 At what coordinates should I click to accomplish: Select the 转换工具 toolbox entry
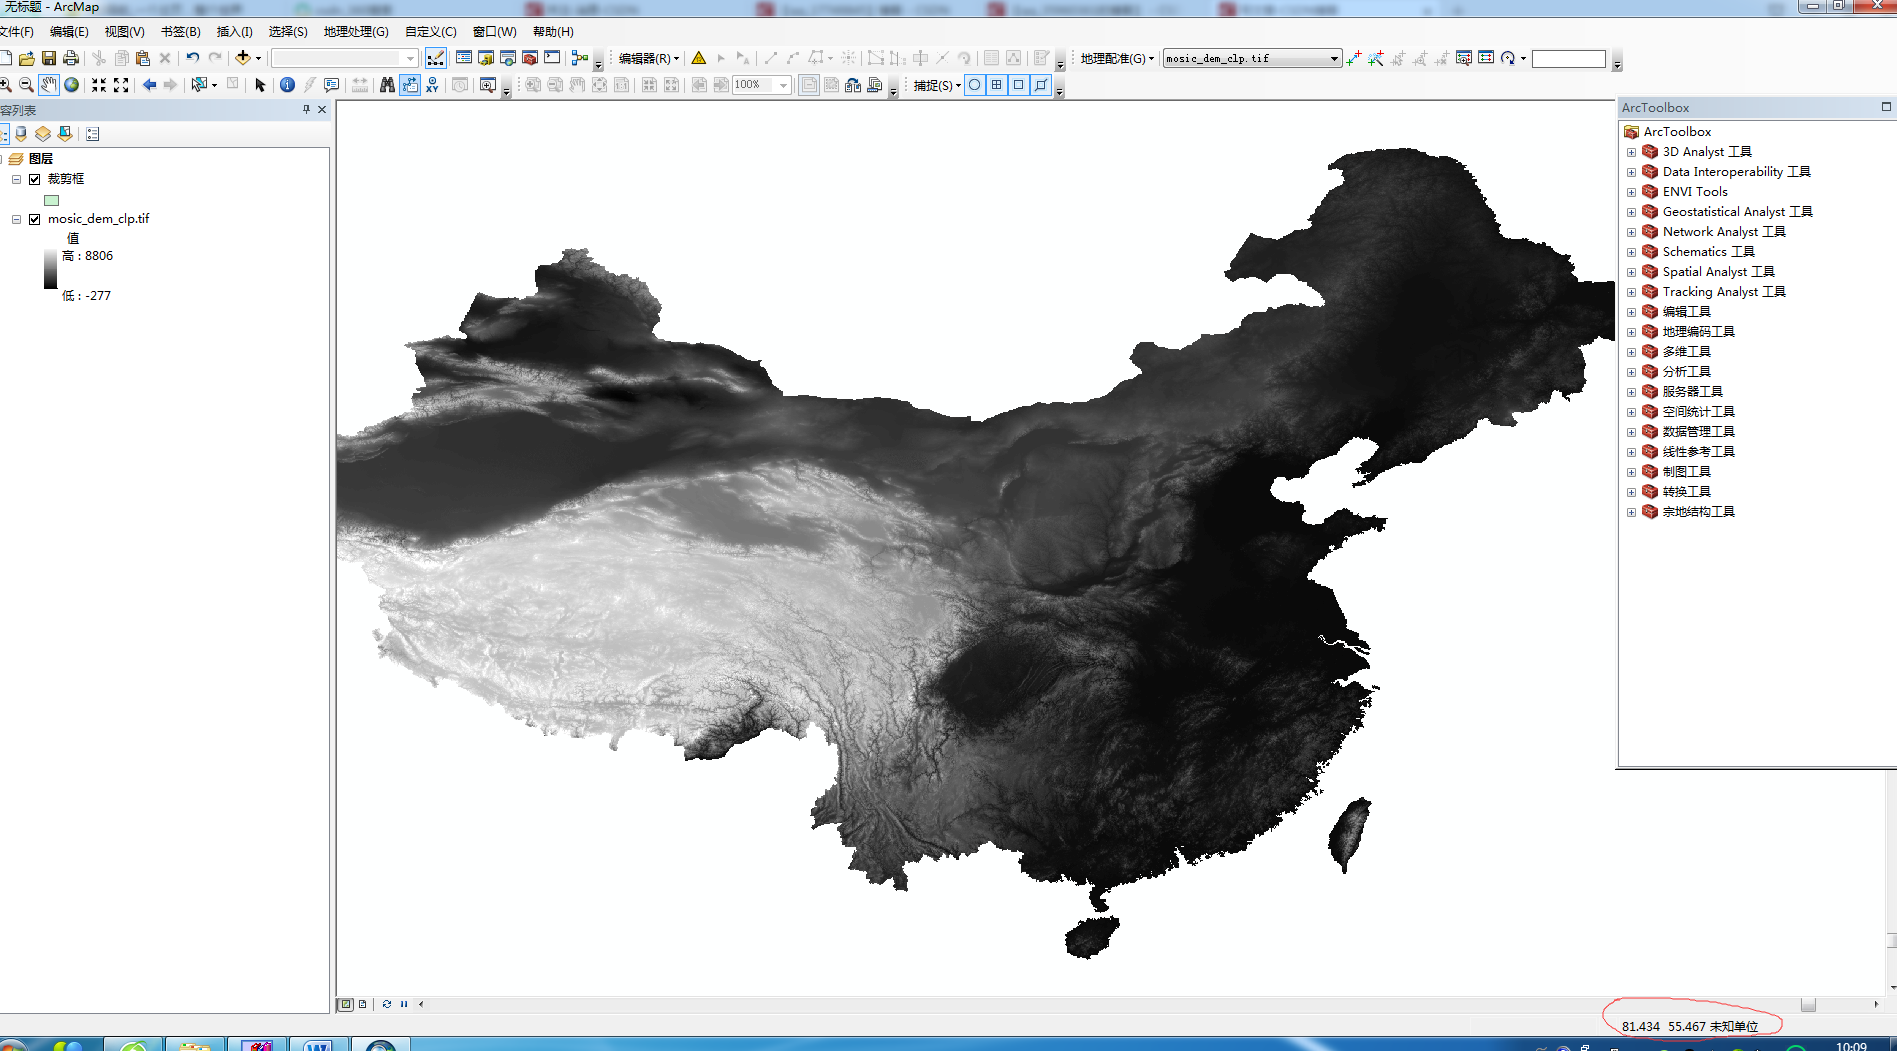(1686, 492)
